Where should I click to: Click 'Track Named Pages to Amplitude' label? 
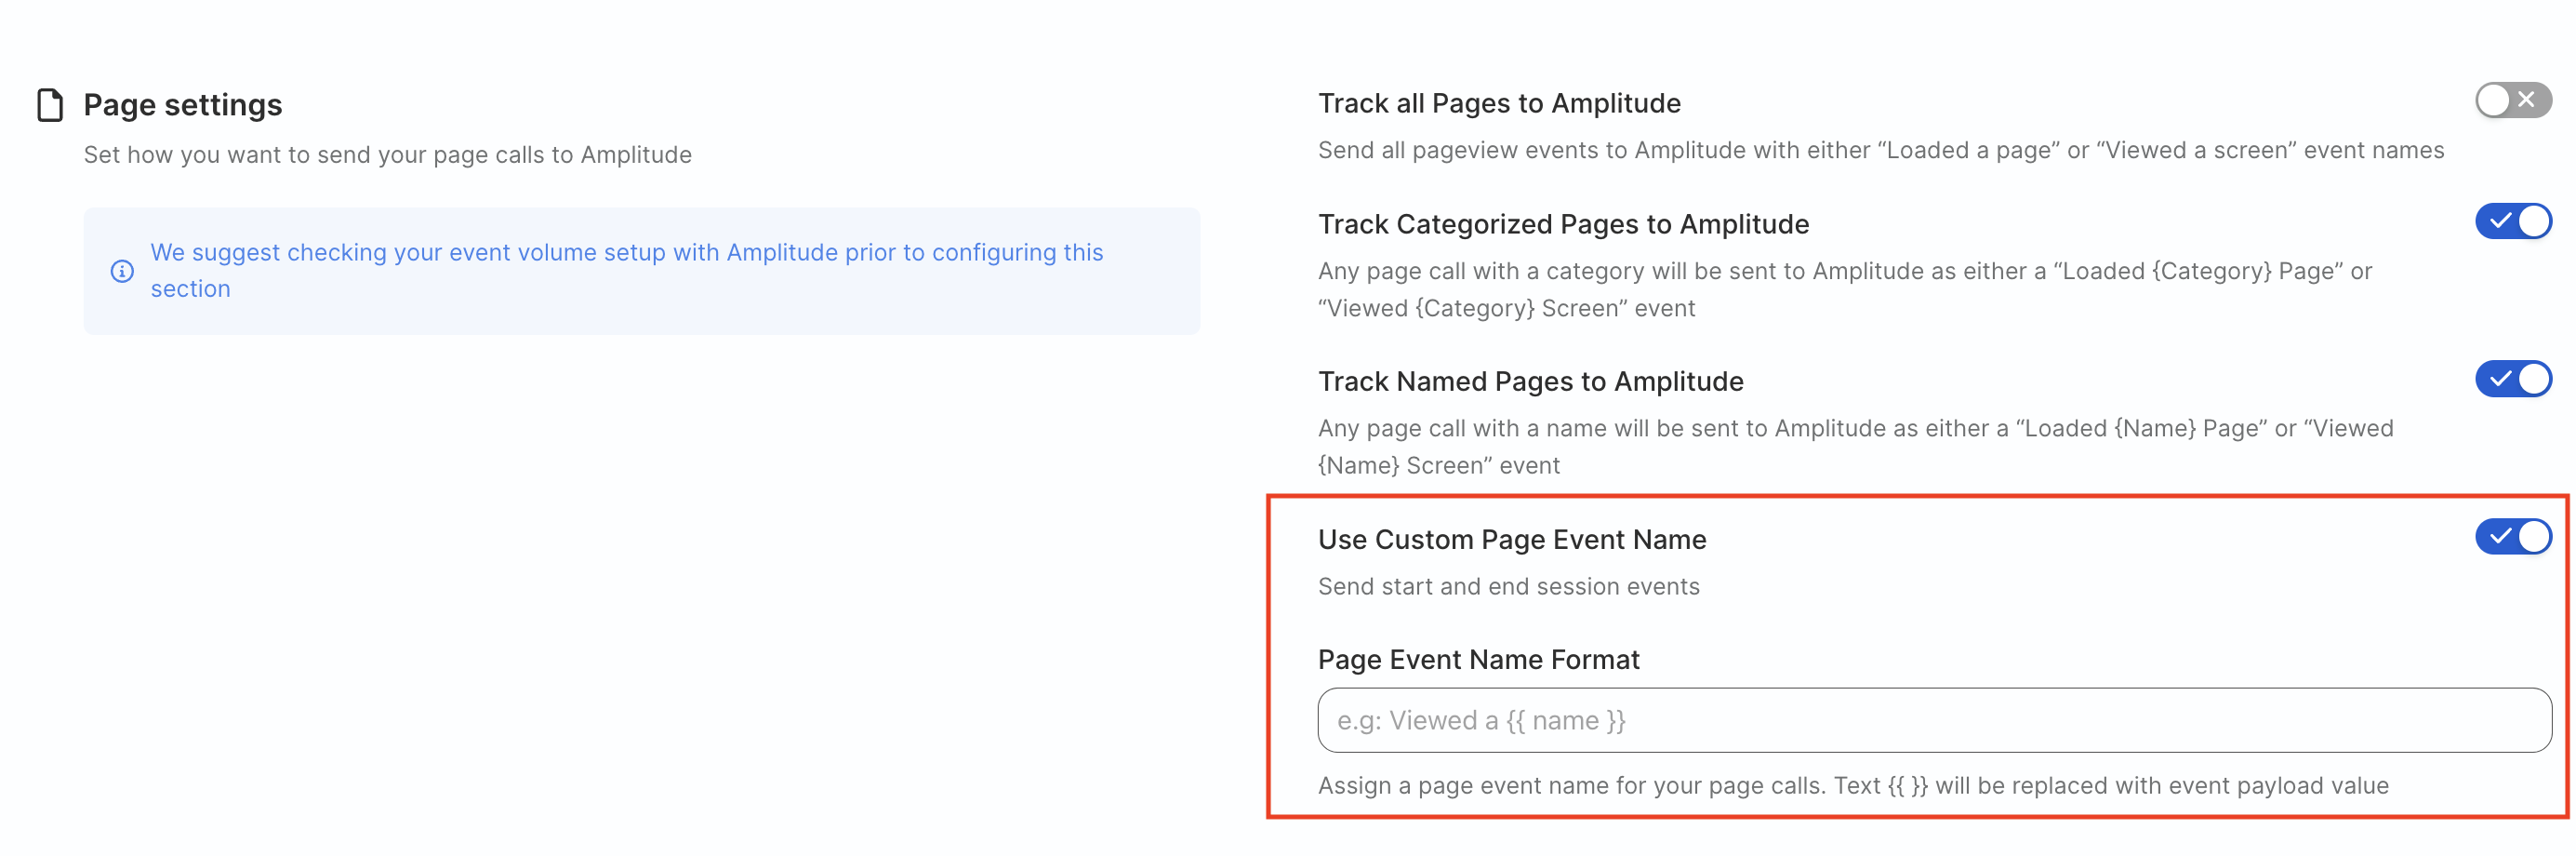tap(1530, 381)
